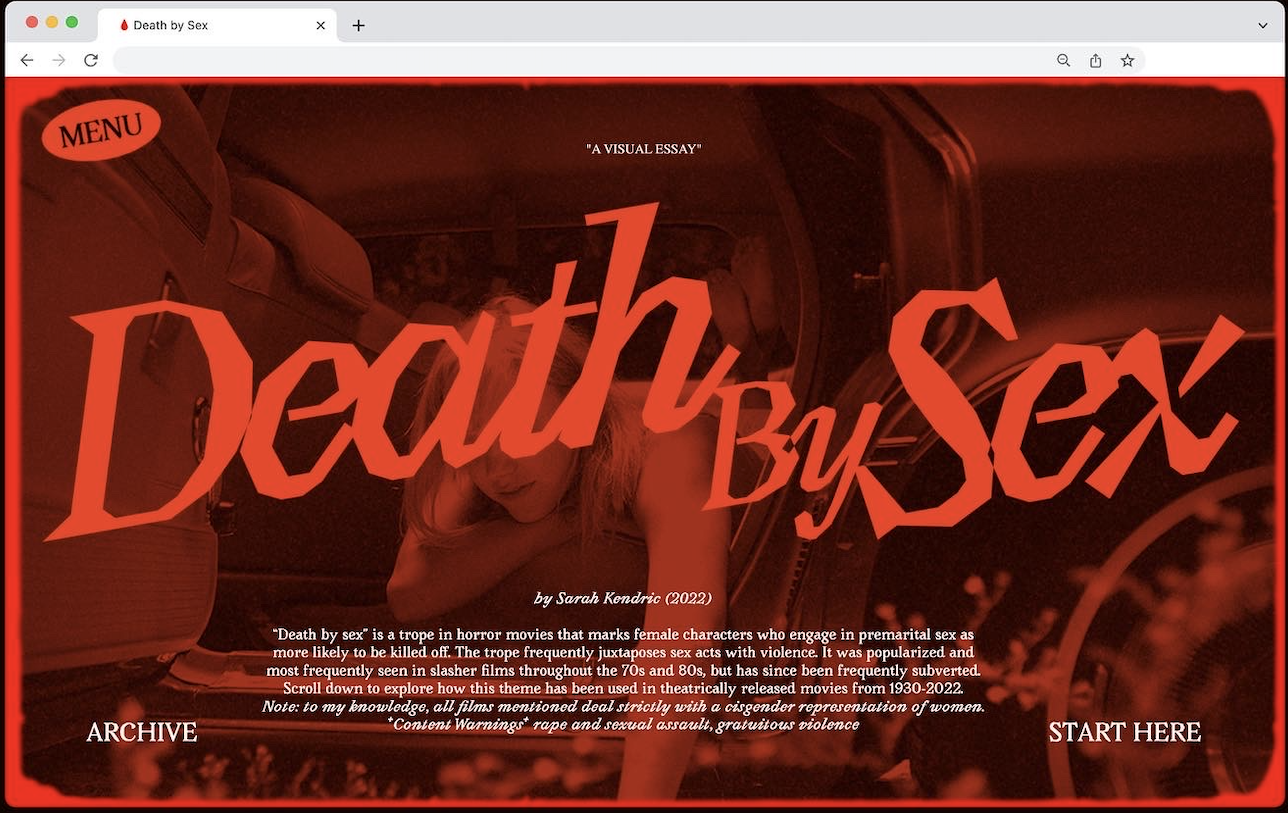Click the zoom magnifier icon in address bar
1288x813 pixels.
tap(1063, 60)
